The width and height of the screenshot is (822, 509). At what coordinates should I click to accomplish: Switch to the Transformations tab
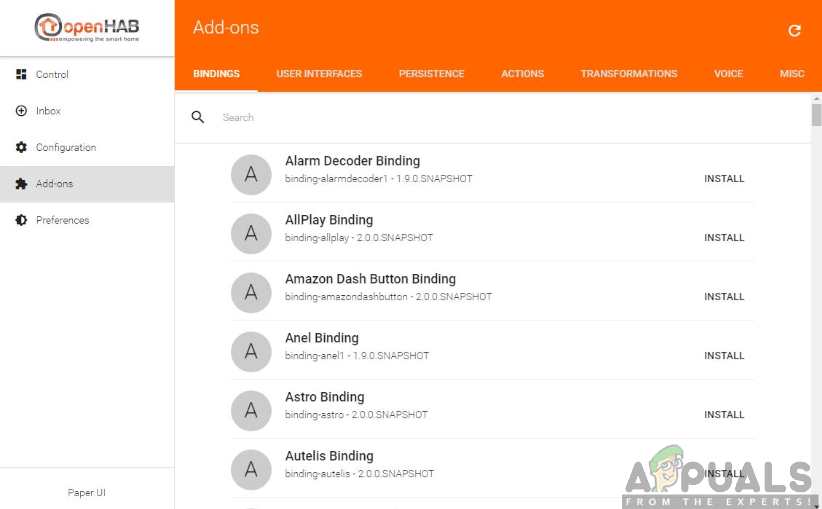(629, 74)
